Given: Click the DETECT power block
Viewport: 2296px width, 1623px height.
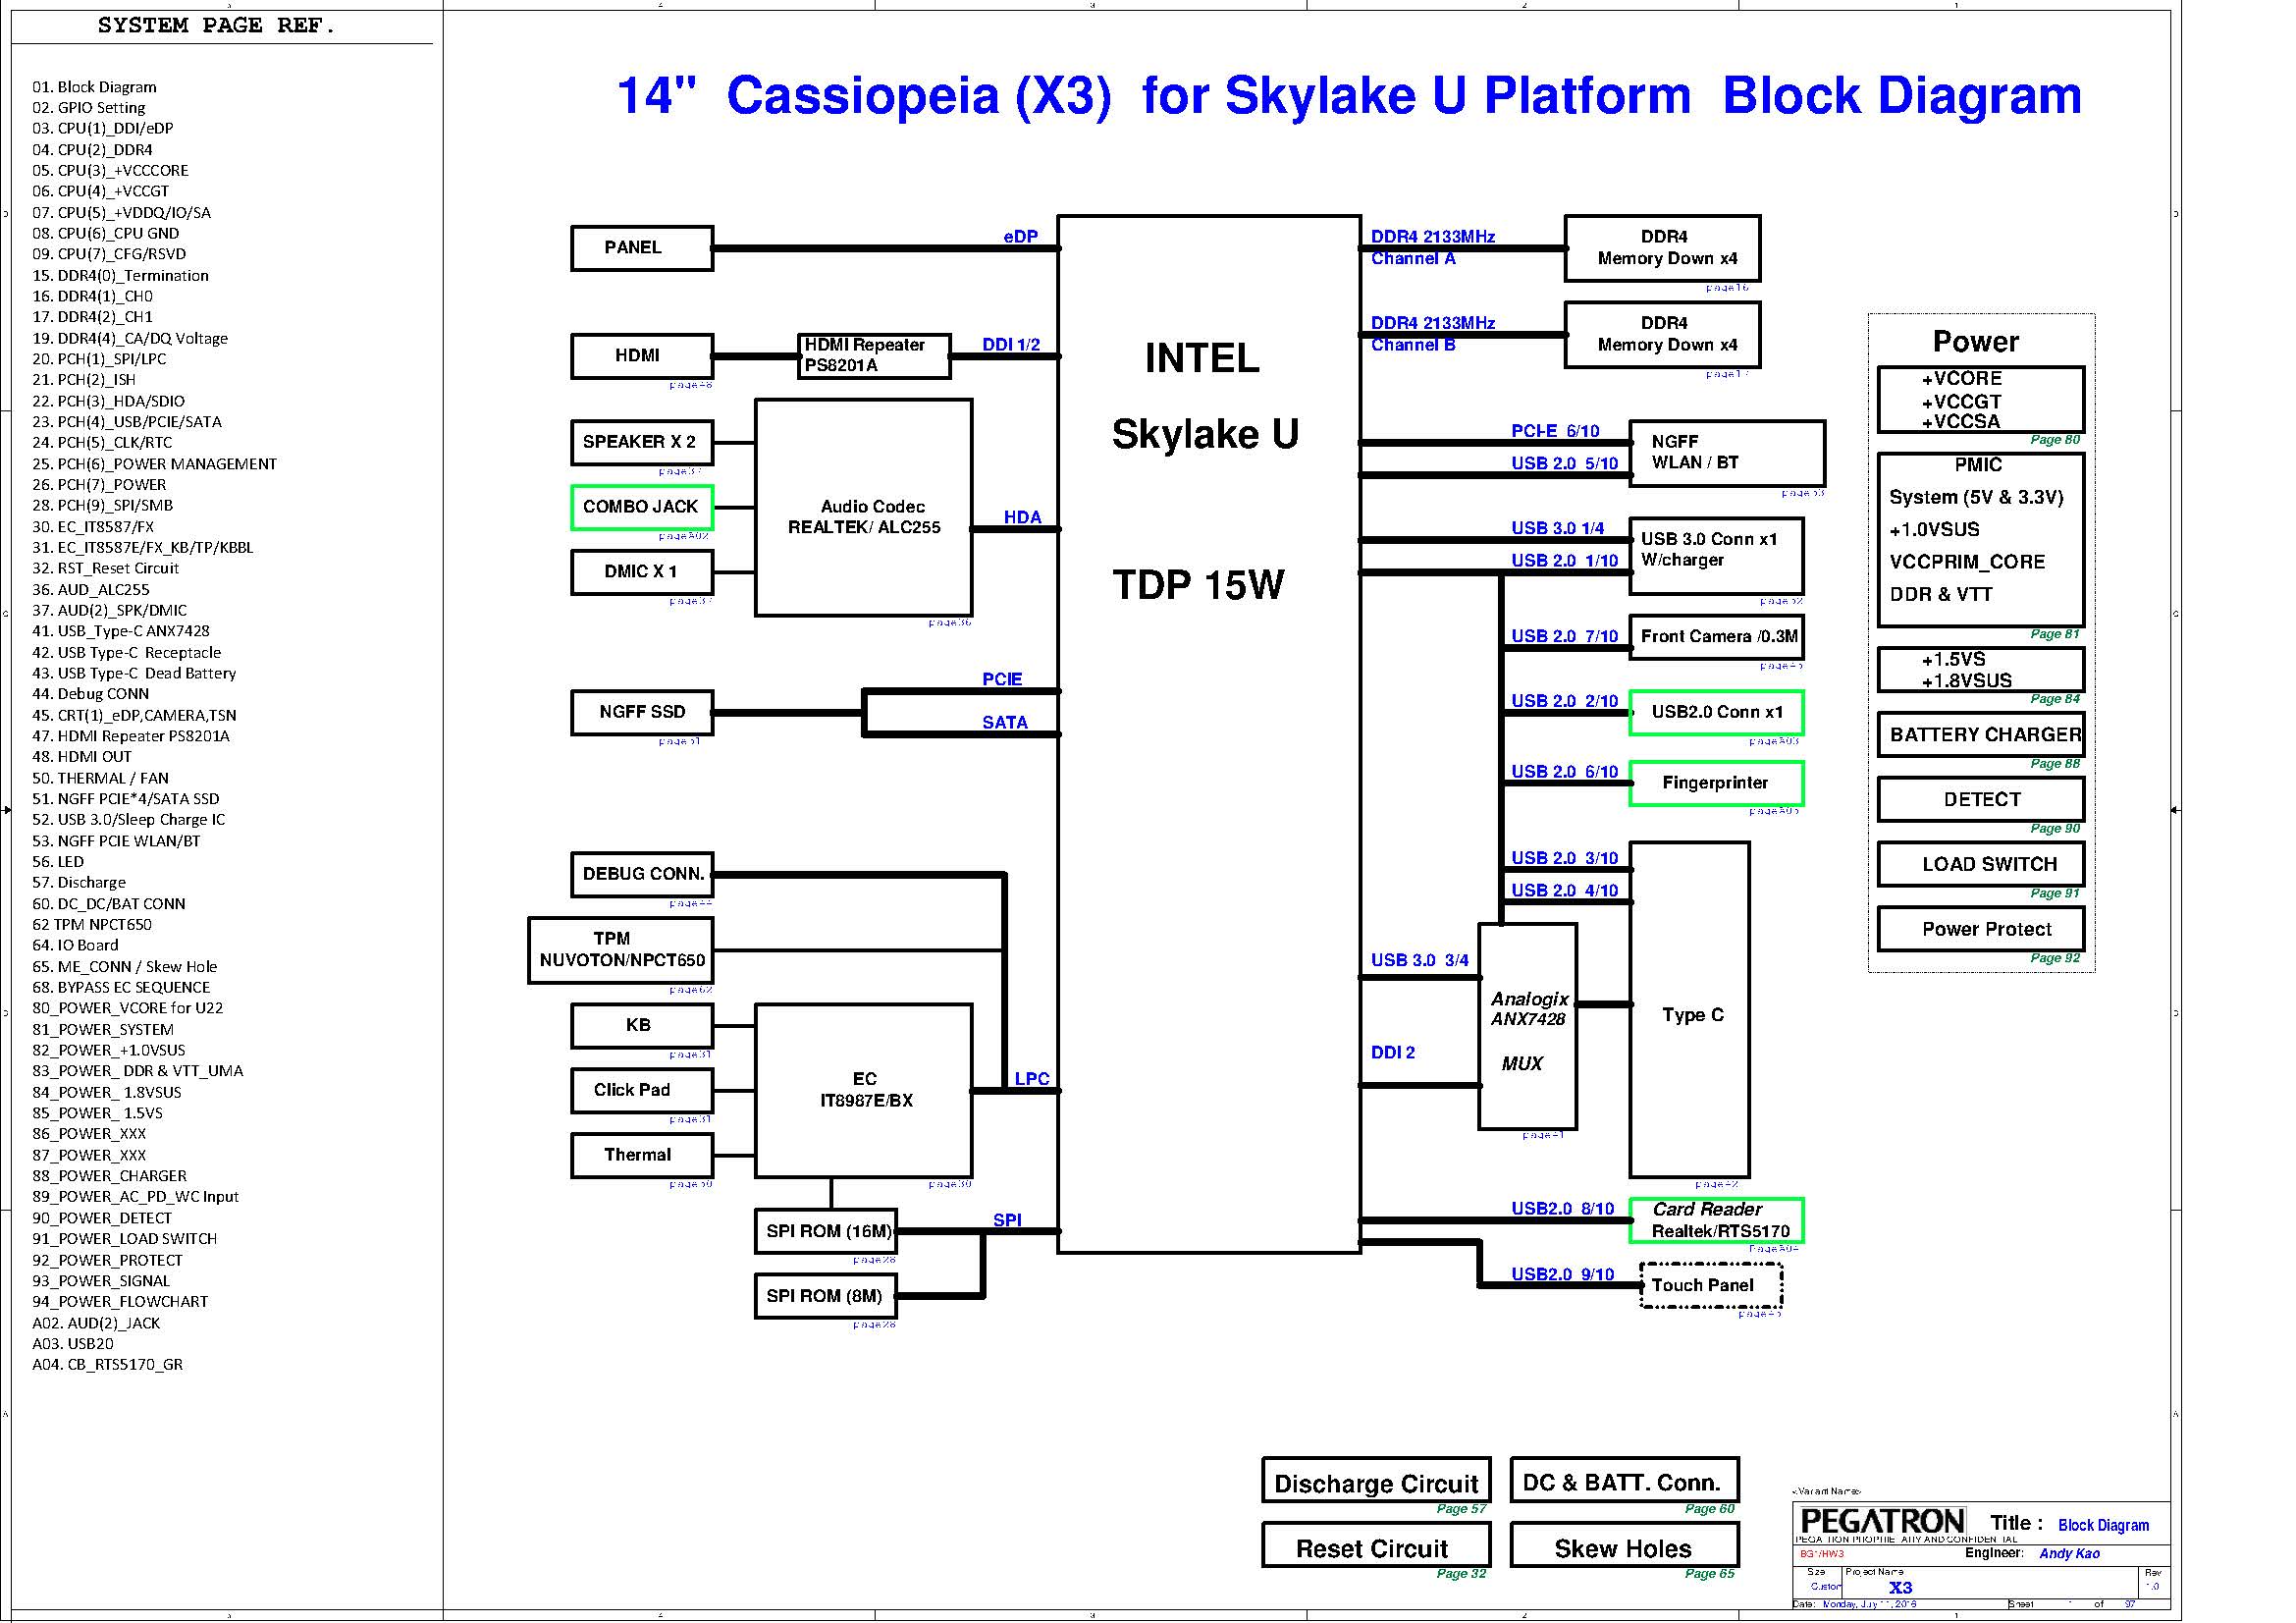Looking at the screenshot, I should coord(1981,800).
